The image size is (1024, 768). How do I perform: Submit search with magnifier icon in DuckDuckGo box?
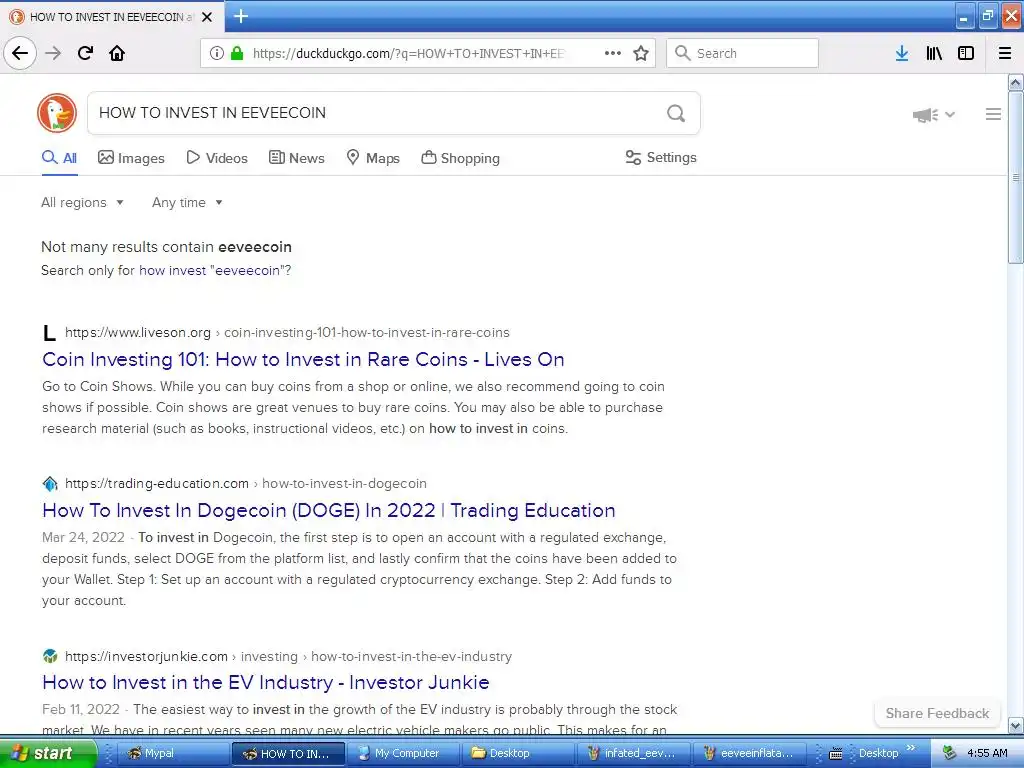676,113
